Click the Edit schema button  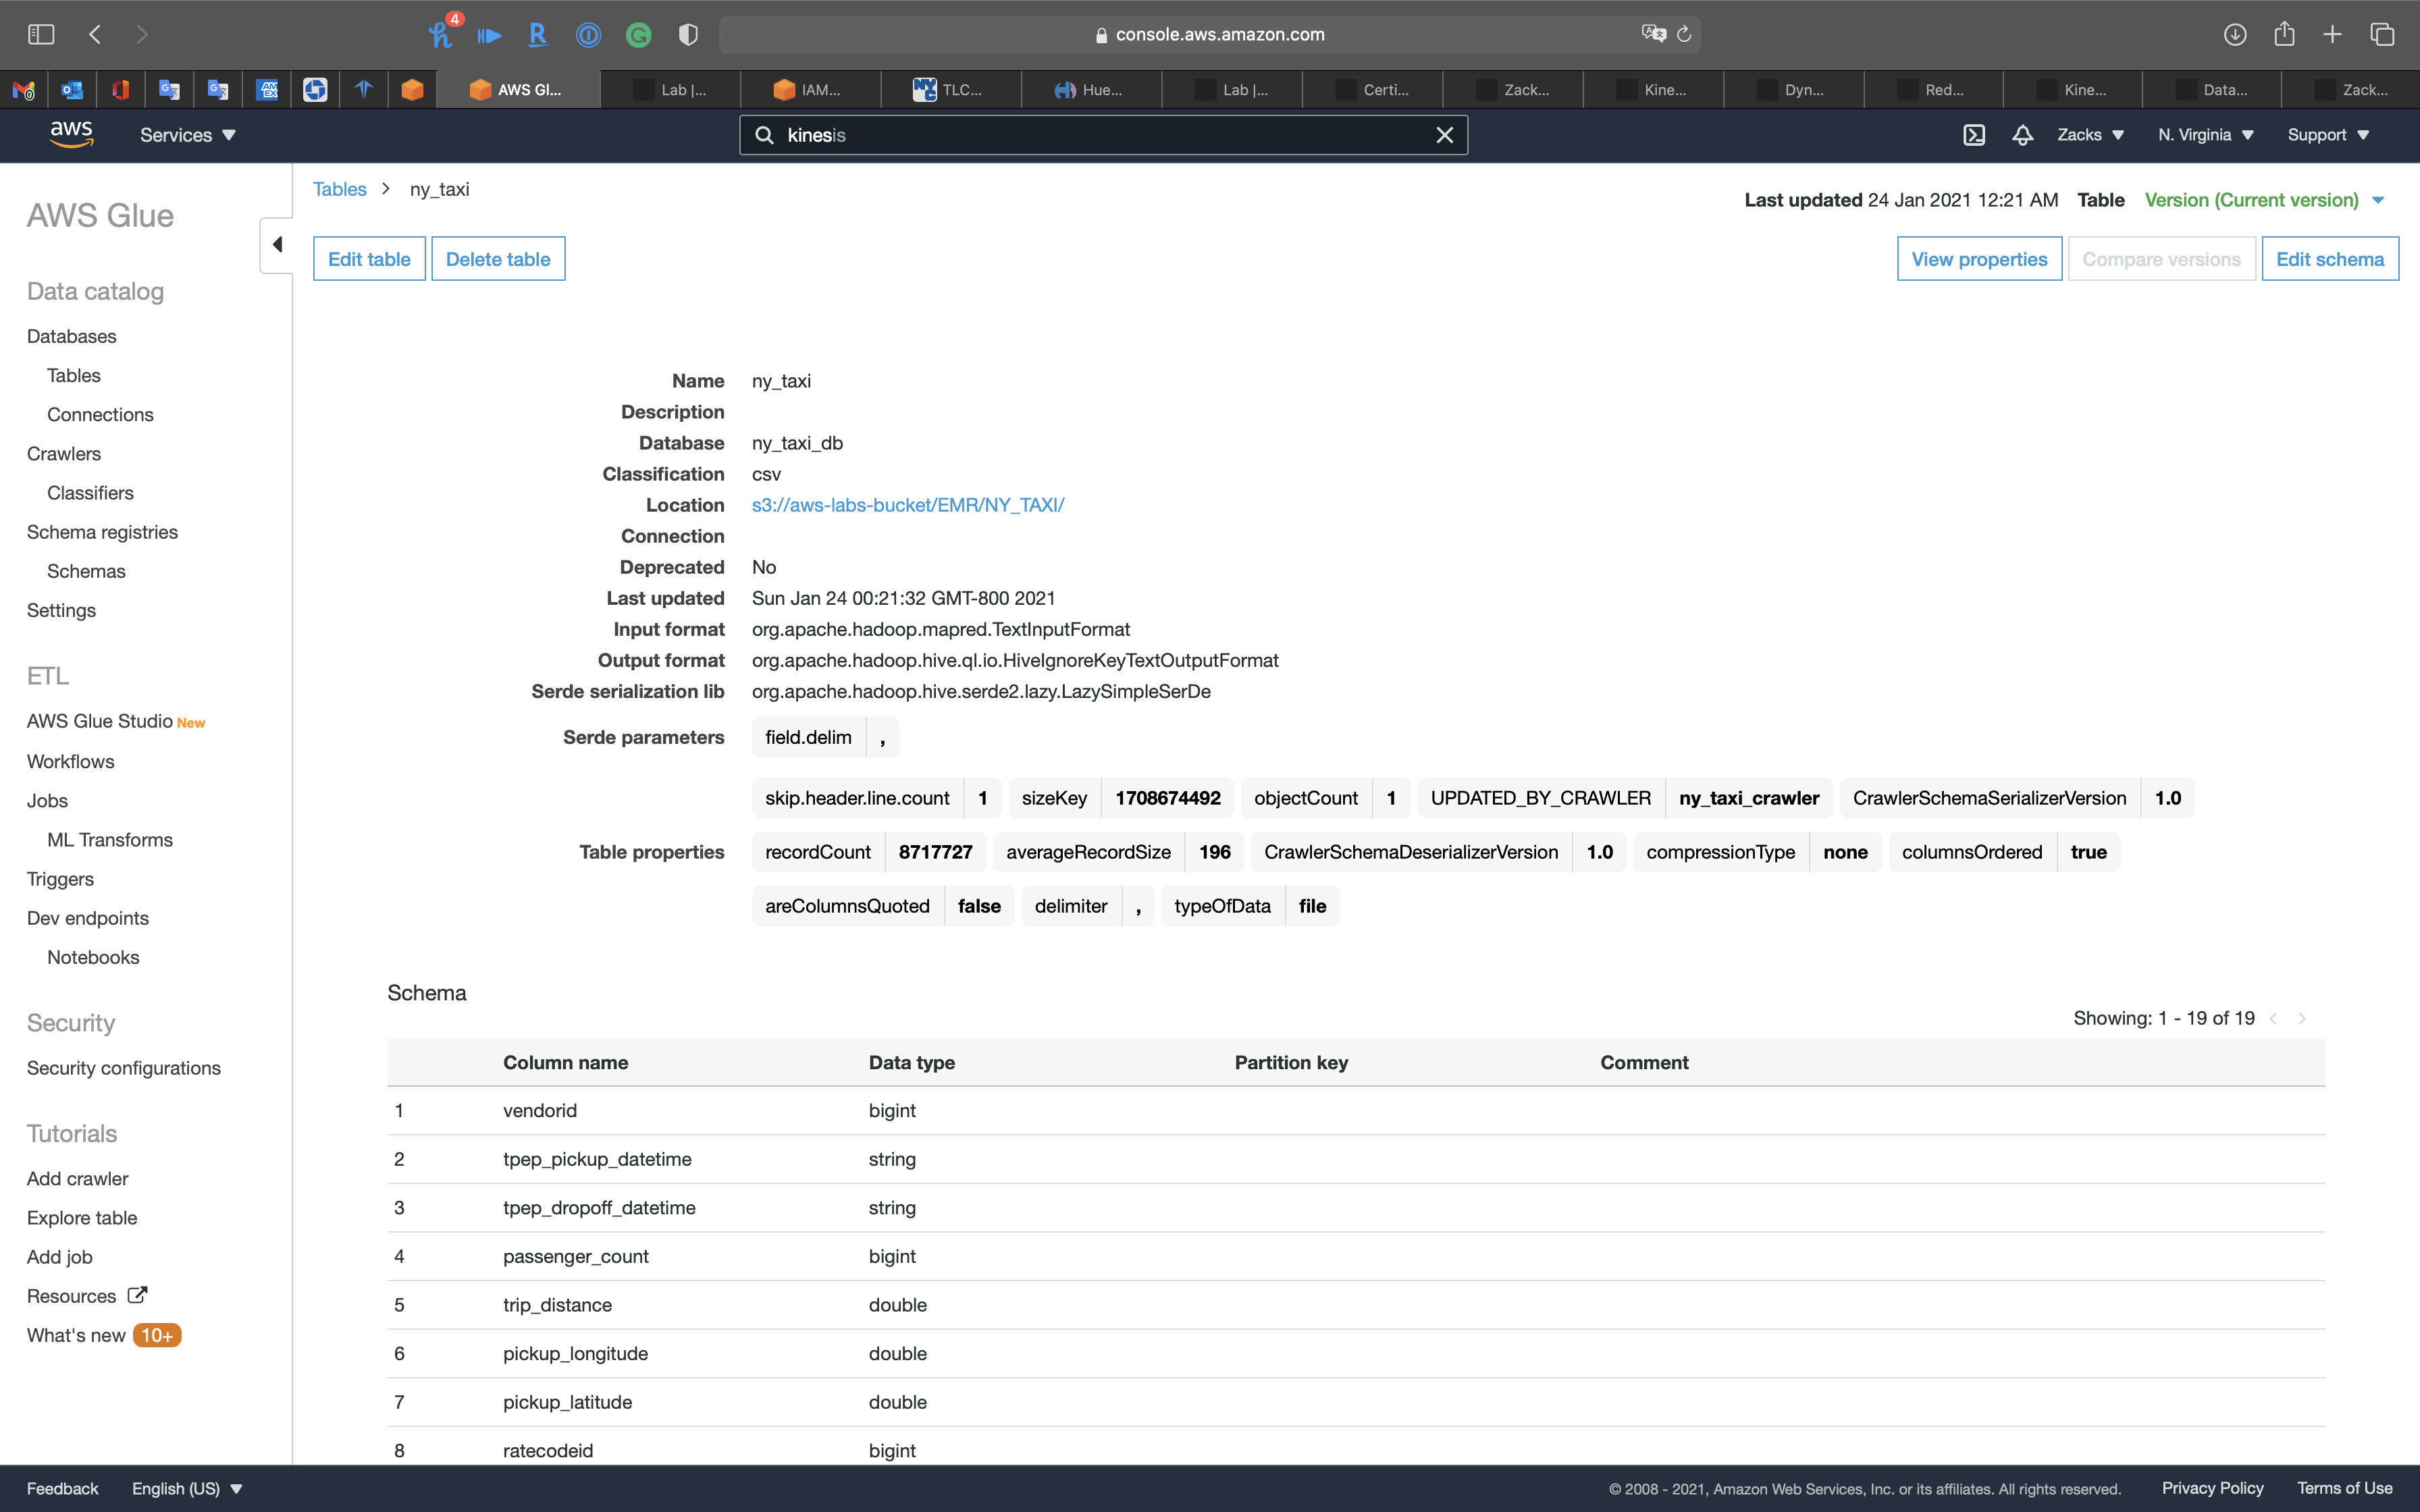coord(2329,259)
